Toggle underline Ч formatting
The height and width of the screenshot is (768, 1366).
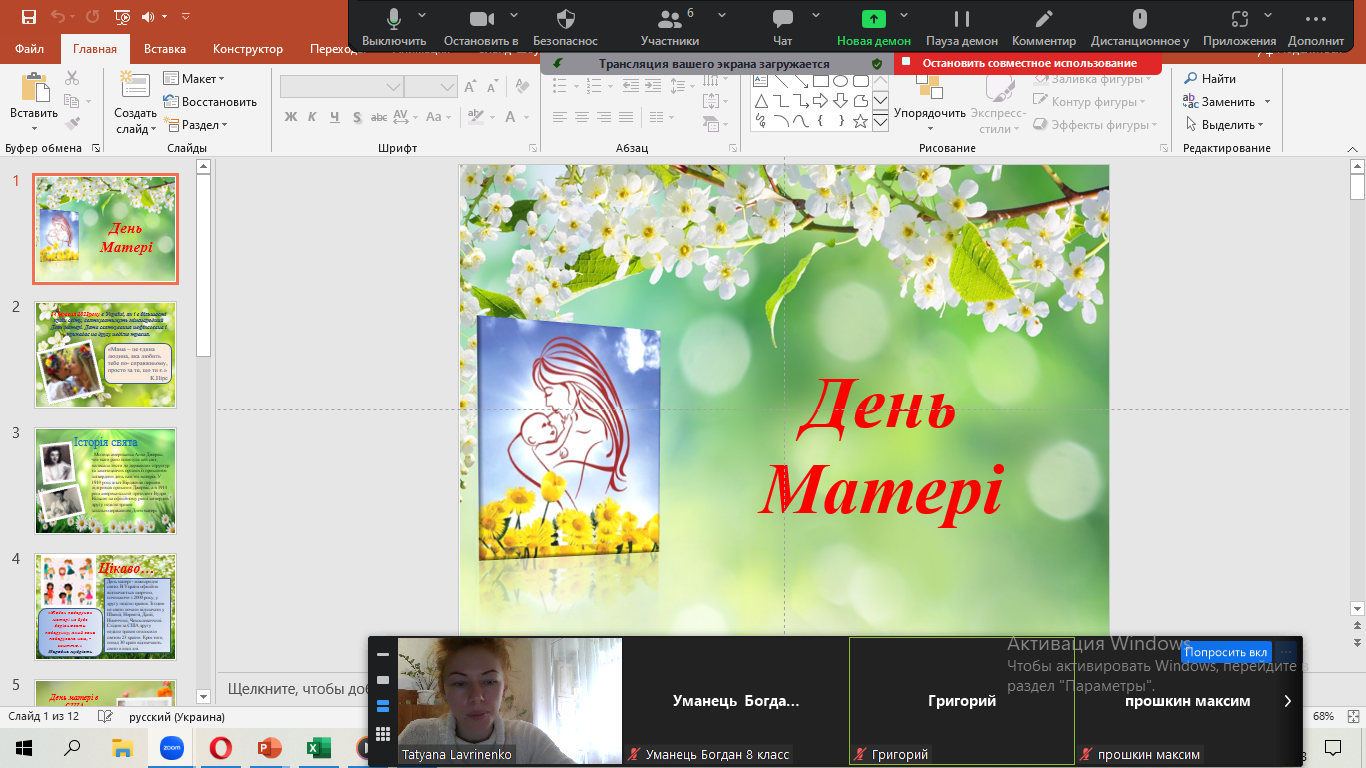[x=335, y=117]
